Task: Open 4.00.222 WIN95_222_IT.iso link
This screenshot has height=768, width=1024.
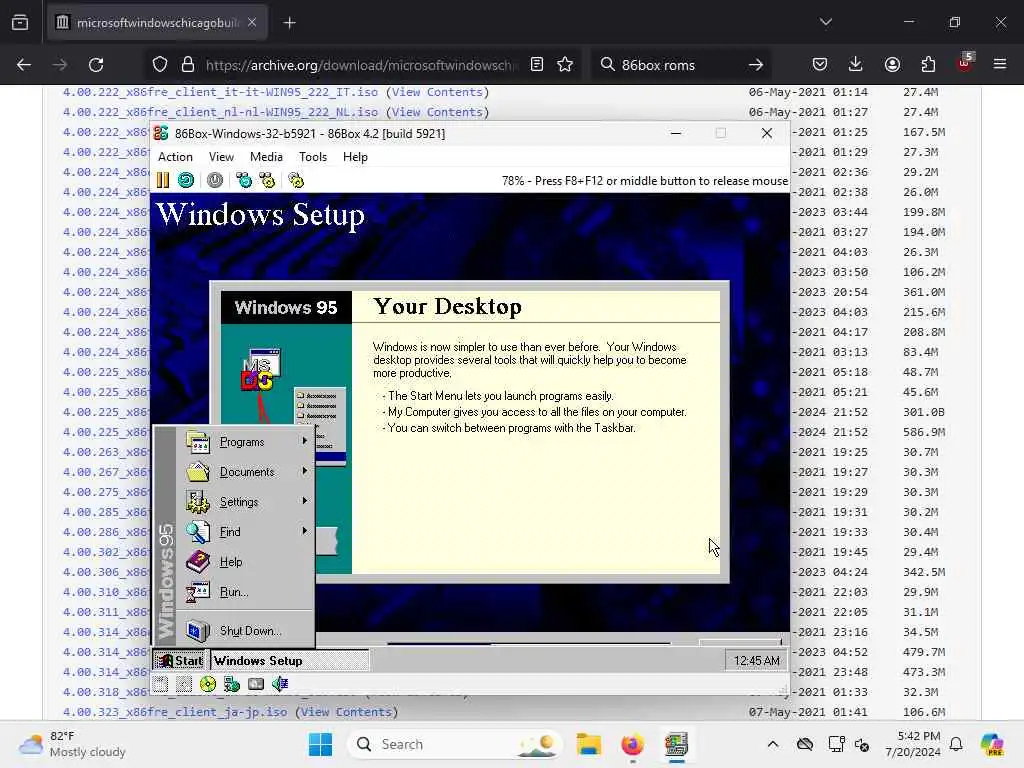Action: pos(220,92)
